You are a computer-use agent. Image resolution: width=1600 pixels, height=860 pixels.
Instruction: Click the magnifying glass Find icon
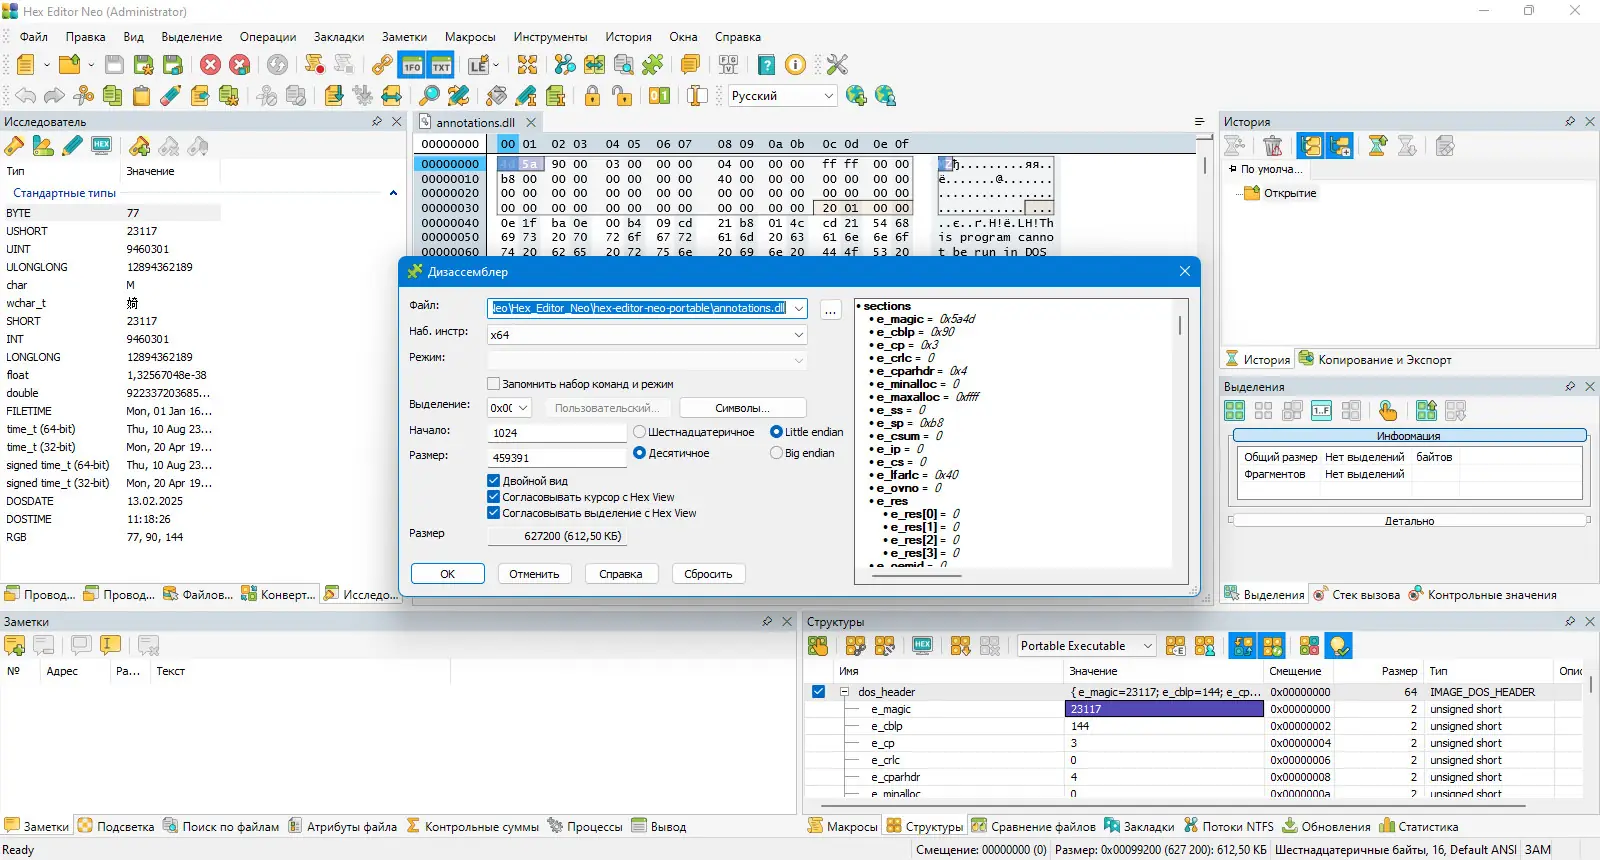click(x=429, y=96)
